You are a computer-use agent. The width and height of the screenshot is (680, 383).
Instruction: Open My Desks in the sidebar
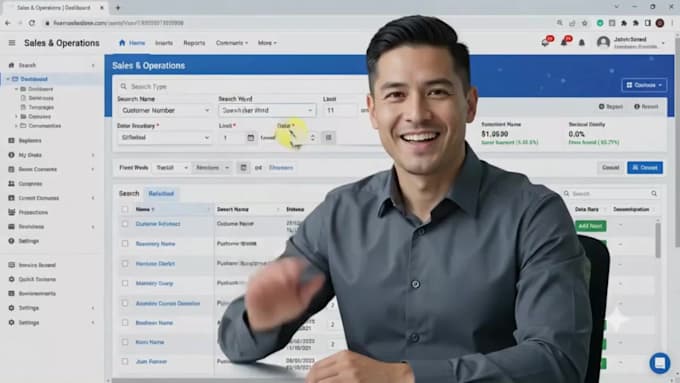[x=30, y=155]
